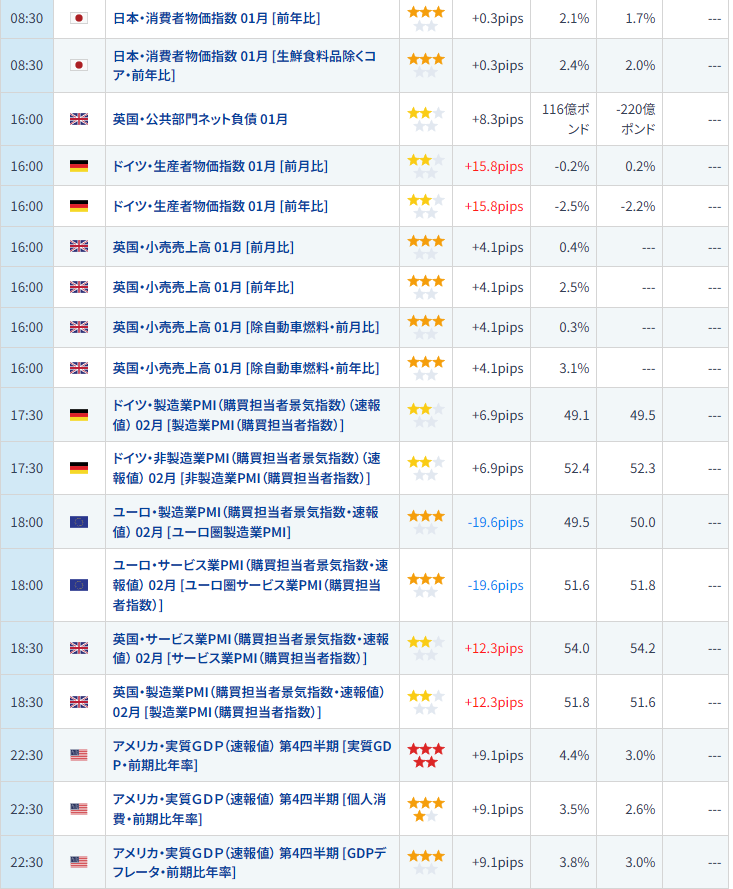Click the red star rating for アメリカ・実質GDP [実質GDP・前期比年率]
The image size is (733, 889).
pos(425,755)
